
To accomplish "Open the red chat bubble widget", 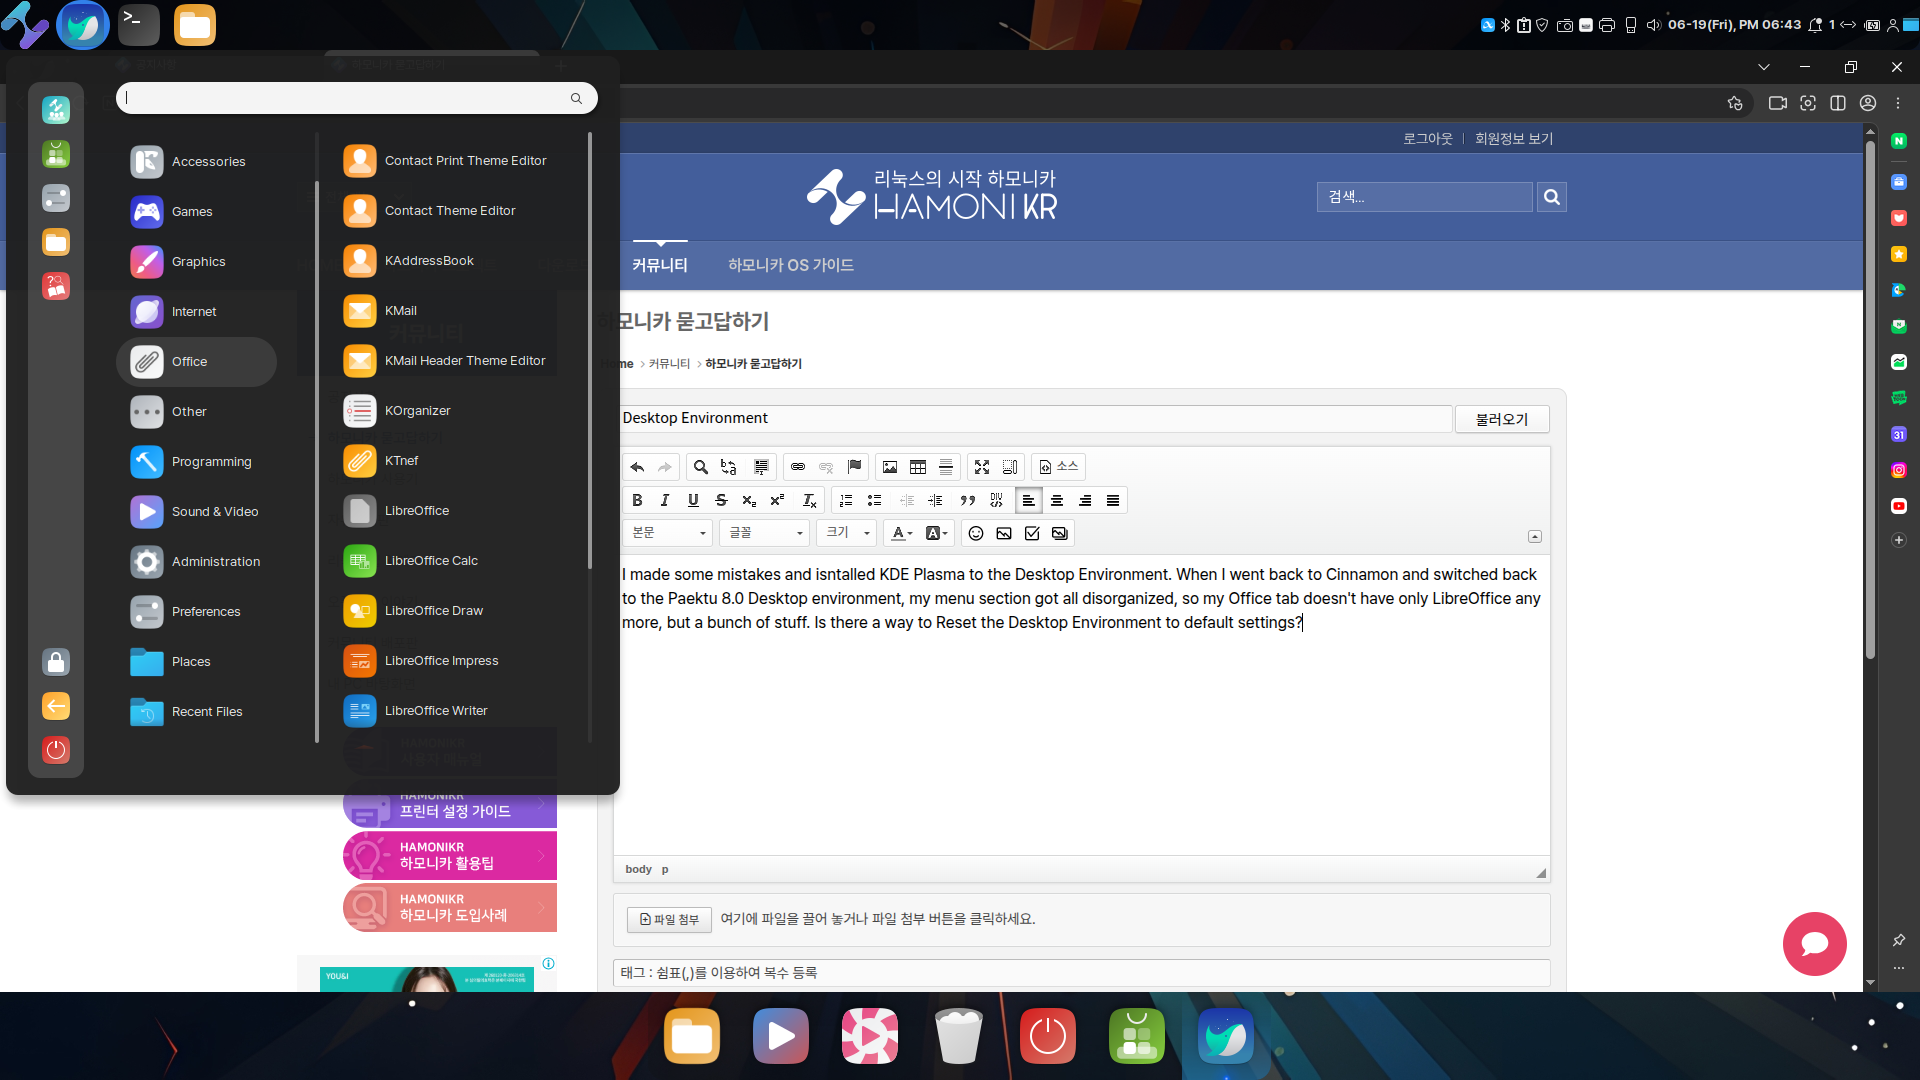I will pos(1814,944).
